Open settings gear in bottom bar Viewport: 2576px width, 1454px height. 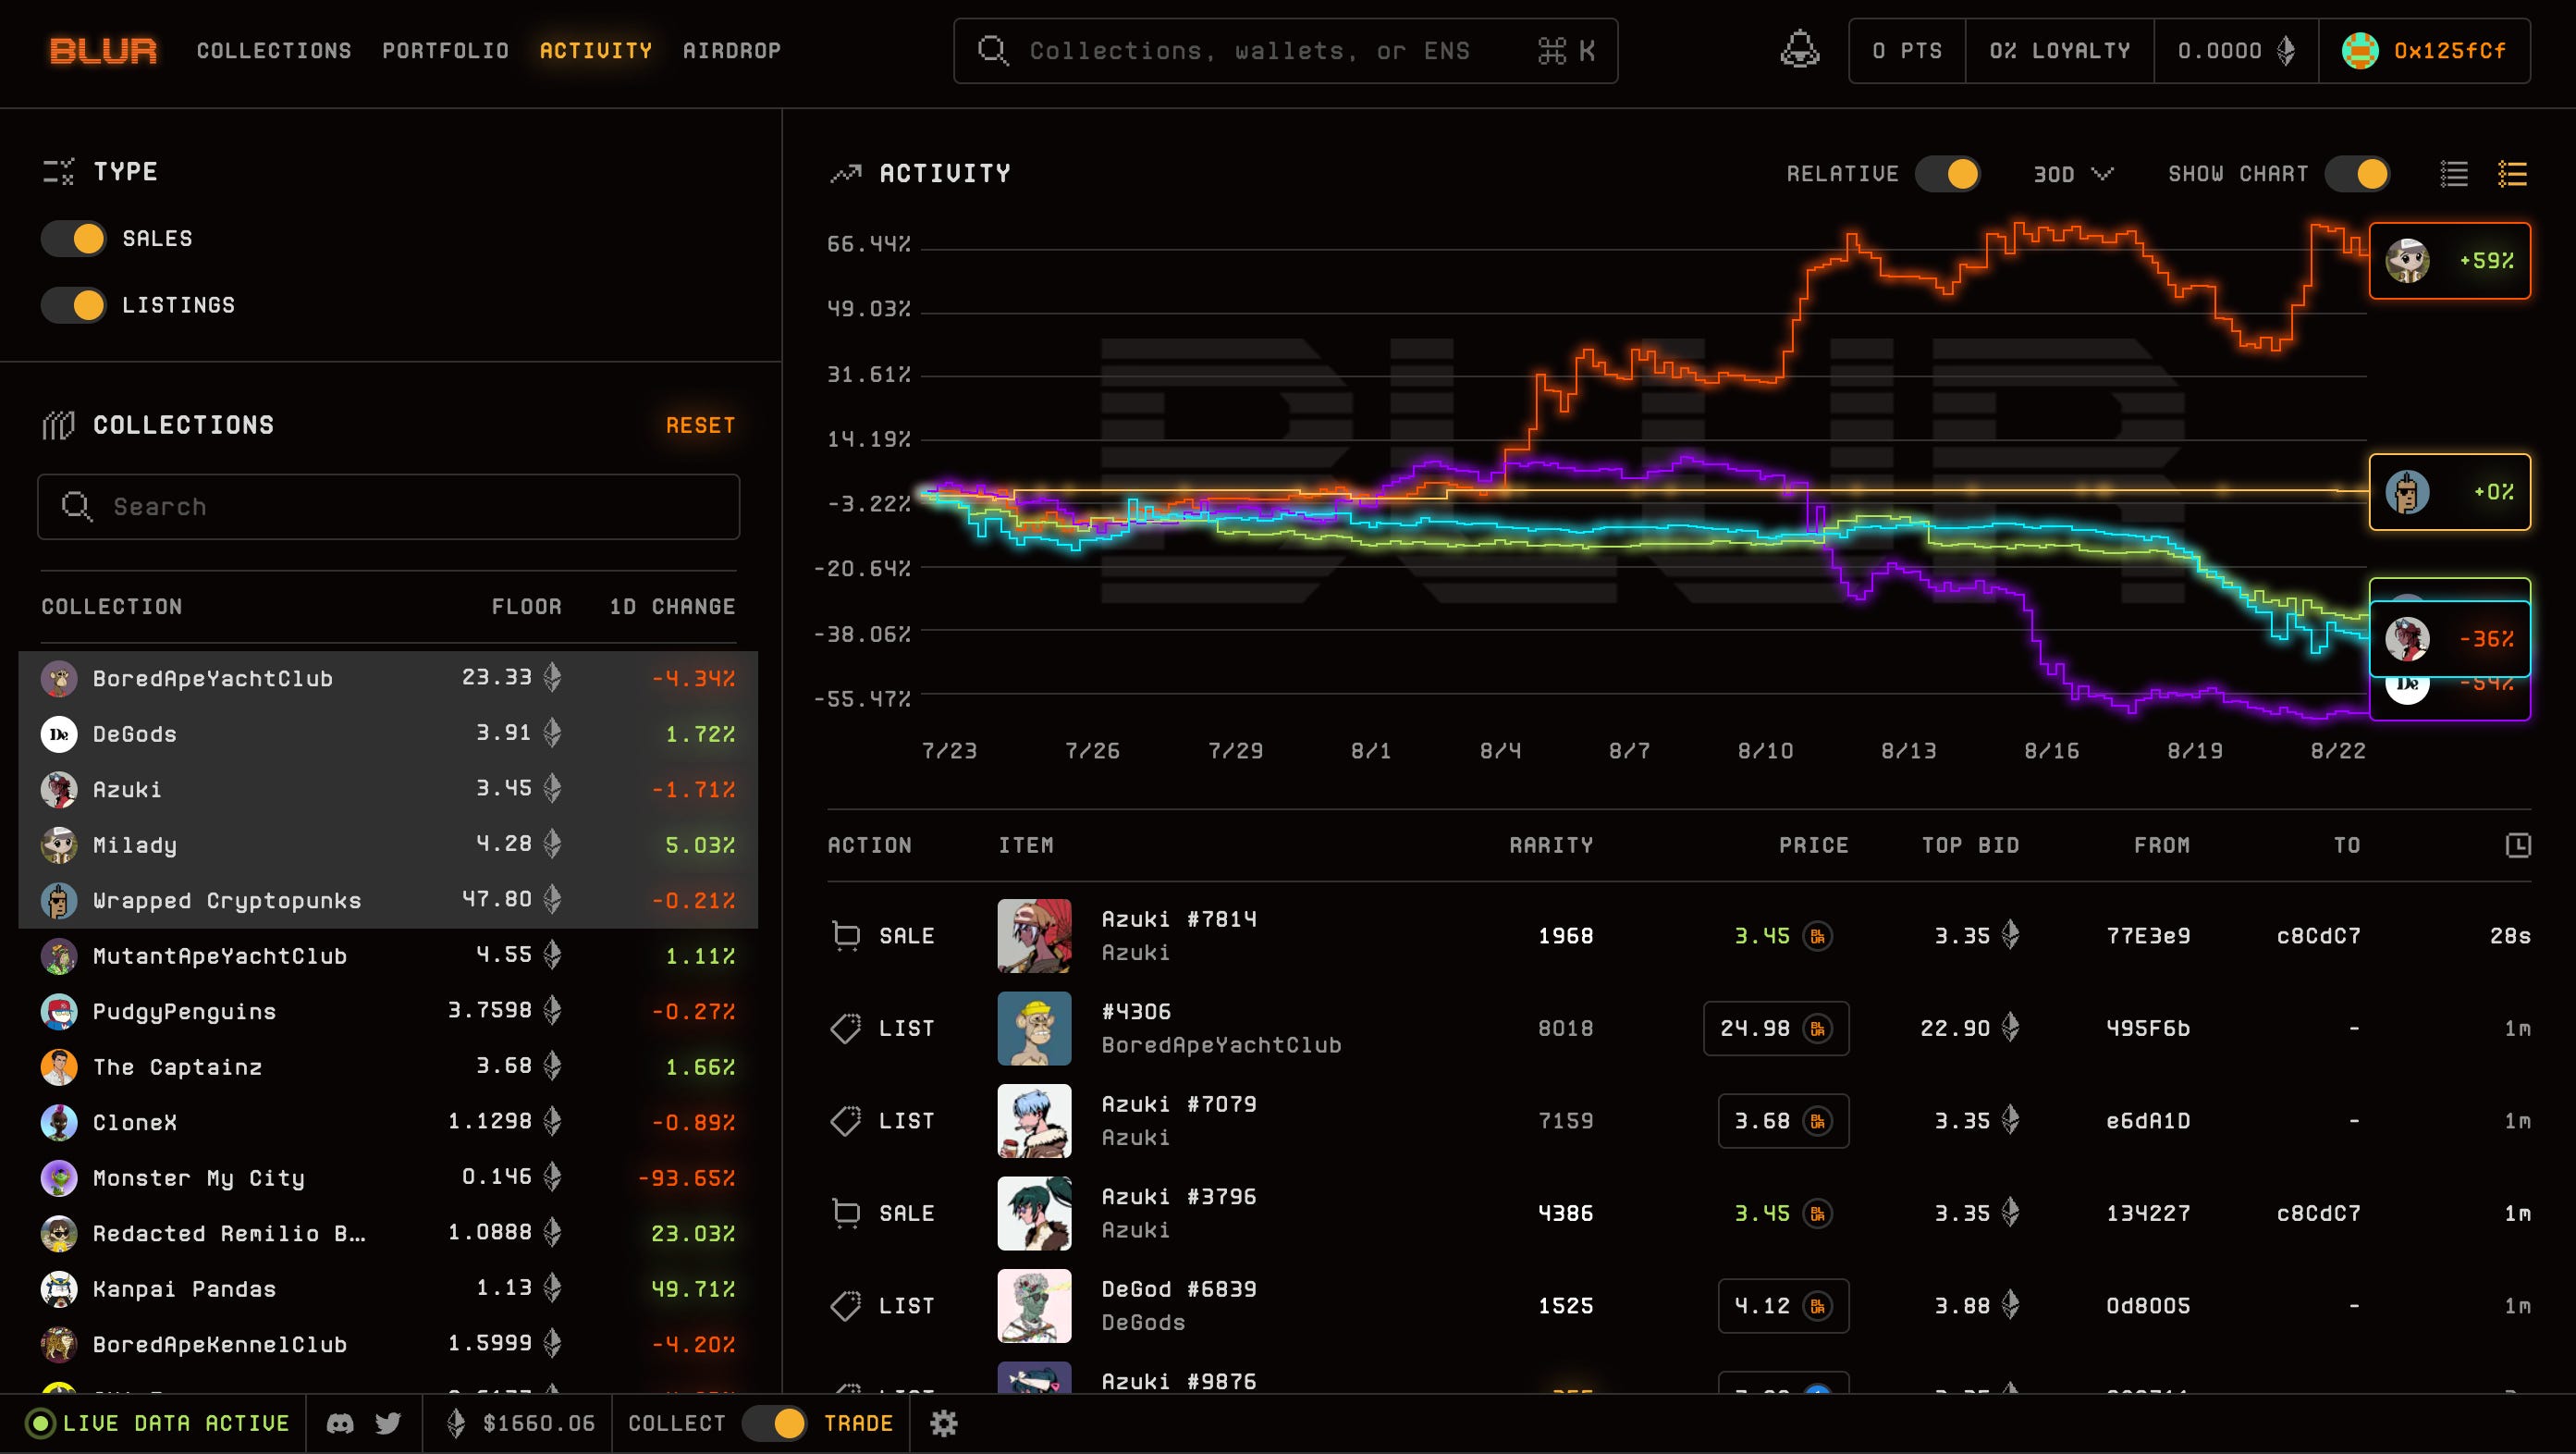[943, 1423]
